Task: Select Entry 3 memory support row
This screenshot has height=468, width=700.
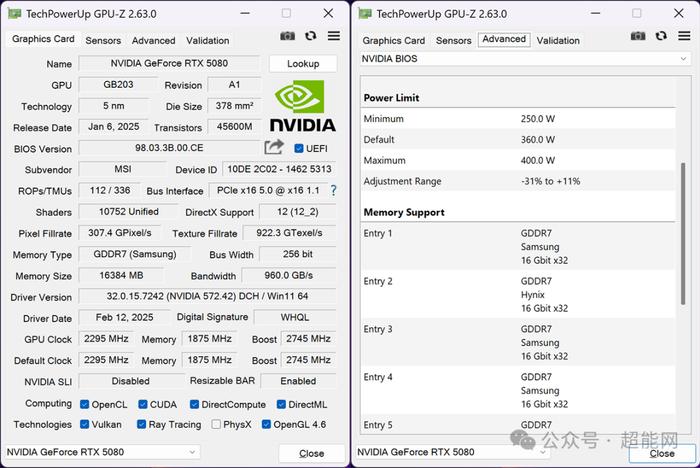Action: pyautogui.click(x=518, y=343)
